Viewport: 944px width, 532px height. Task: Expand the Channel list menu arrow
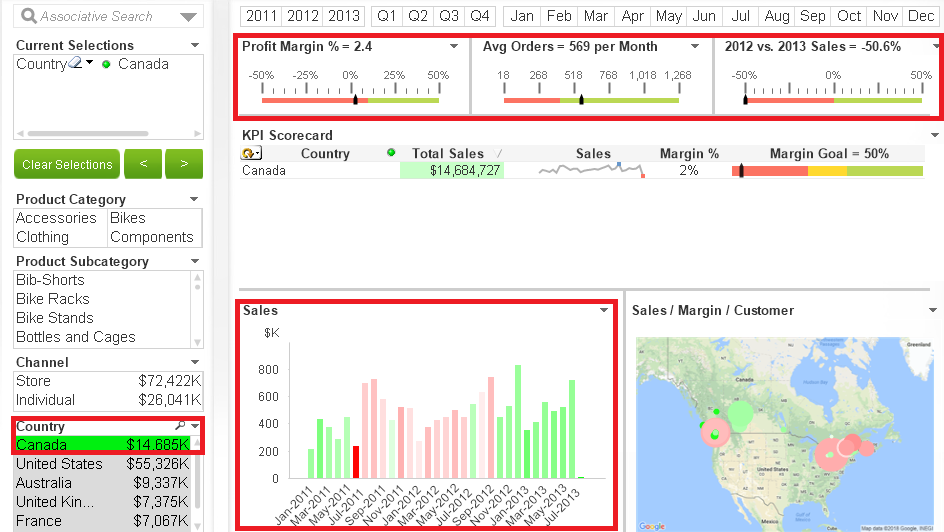(x=194, y=362)
